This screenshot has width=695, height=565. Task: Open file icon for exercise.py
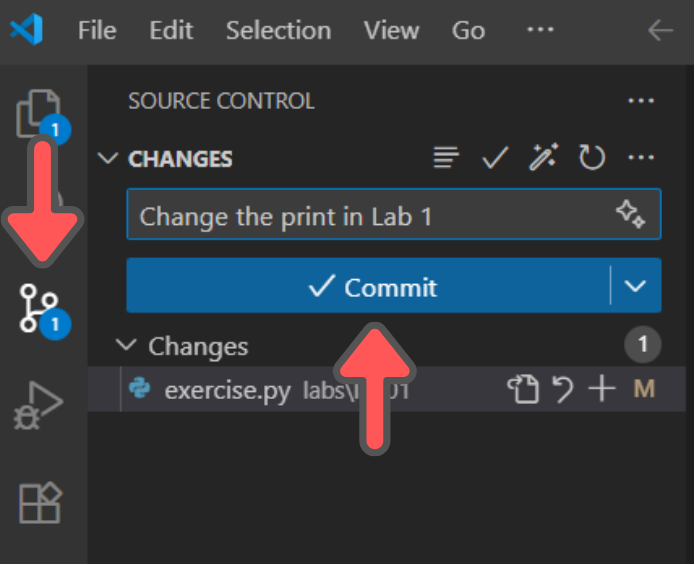coord(523,389)
